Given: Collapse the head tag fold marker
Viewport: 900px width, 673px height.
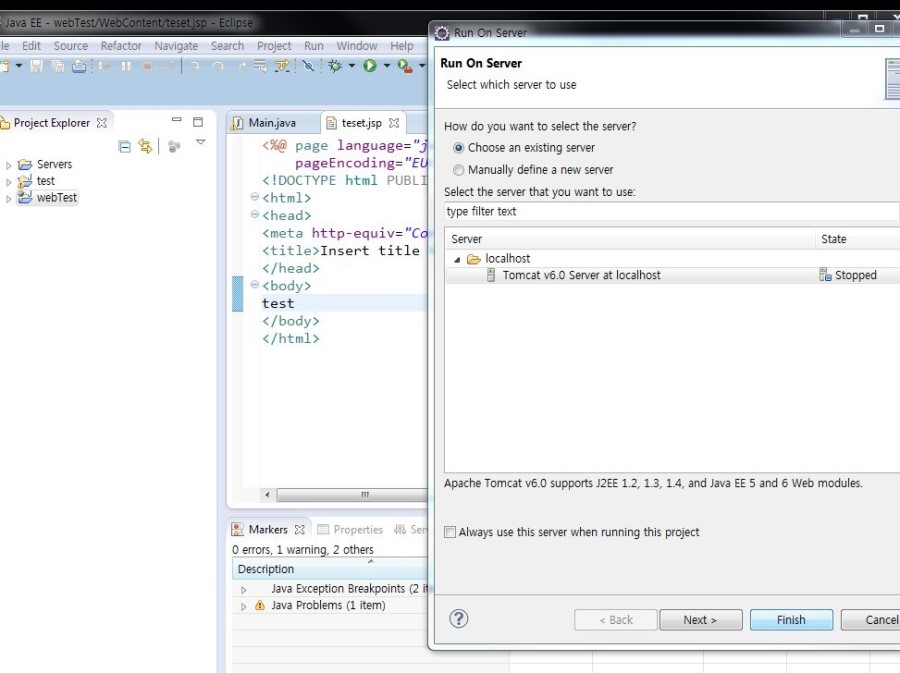Looking at the screenshot, I should click(255, 214).
